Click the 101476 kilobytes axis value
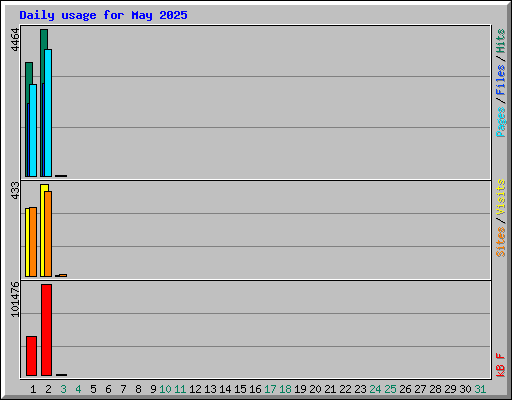Viewport: 512px width, 400px height. (x=15, y=299)
